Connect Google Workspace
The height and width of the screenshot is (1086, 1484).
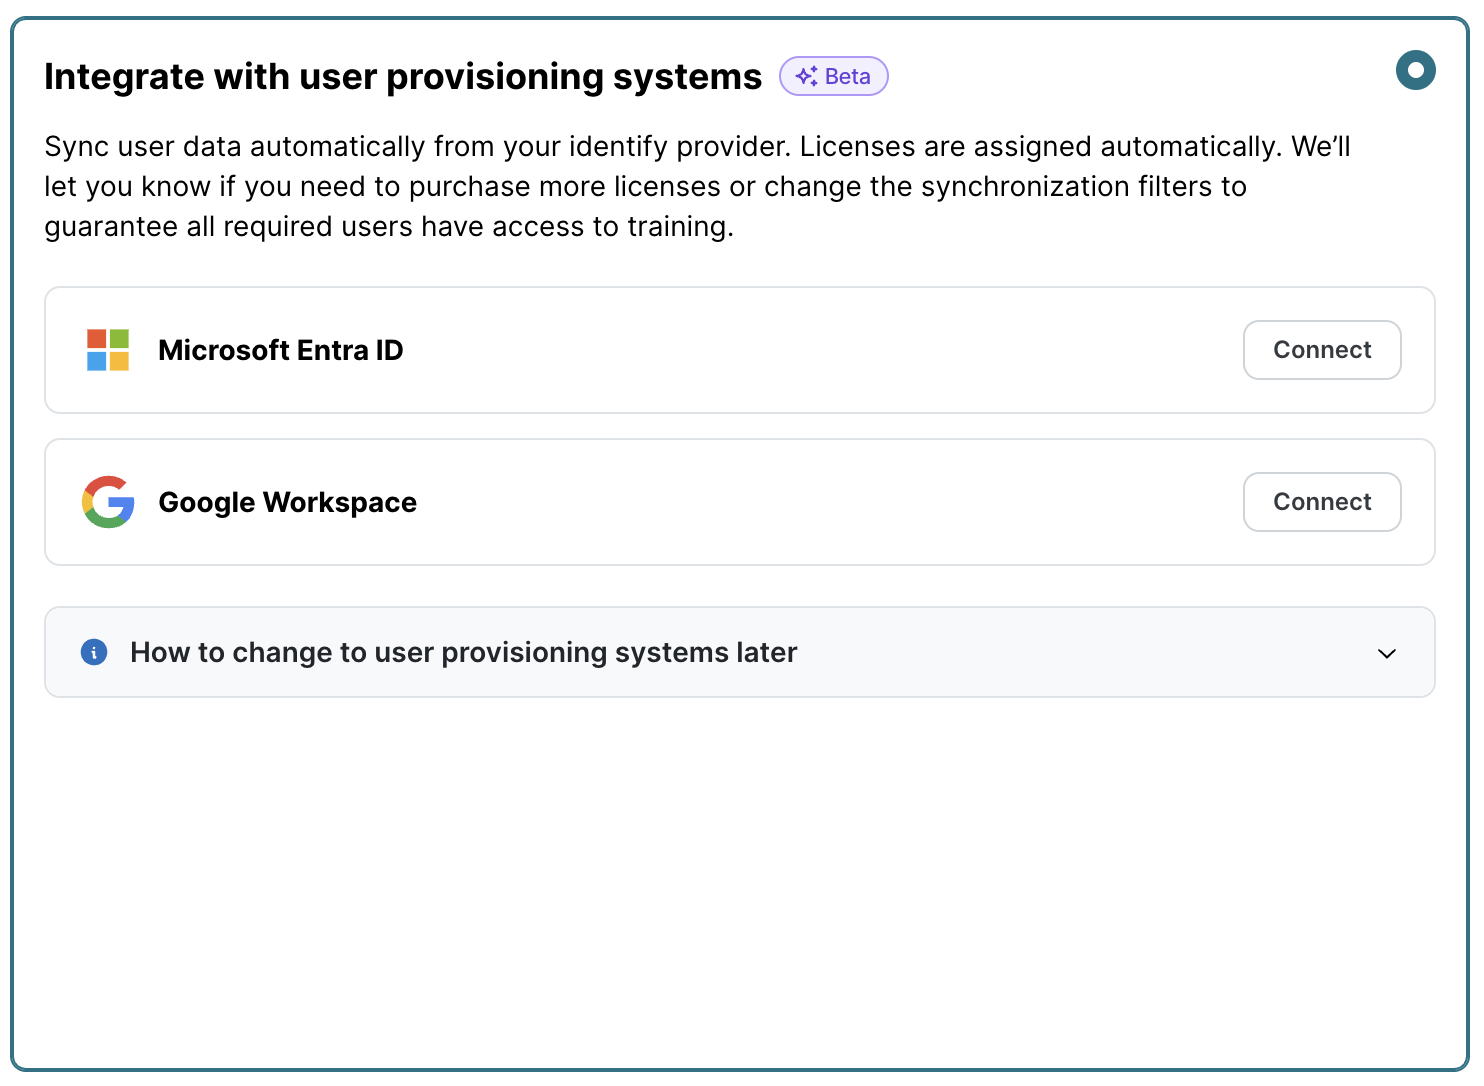pyautogui.click(x=1321, y=502)
